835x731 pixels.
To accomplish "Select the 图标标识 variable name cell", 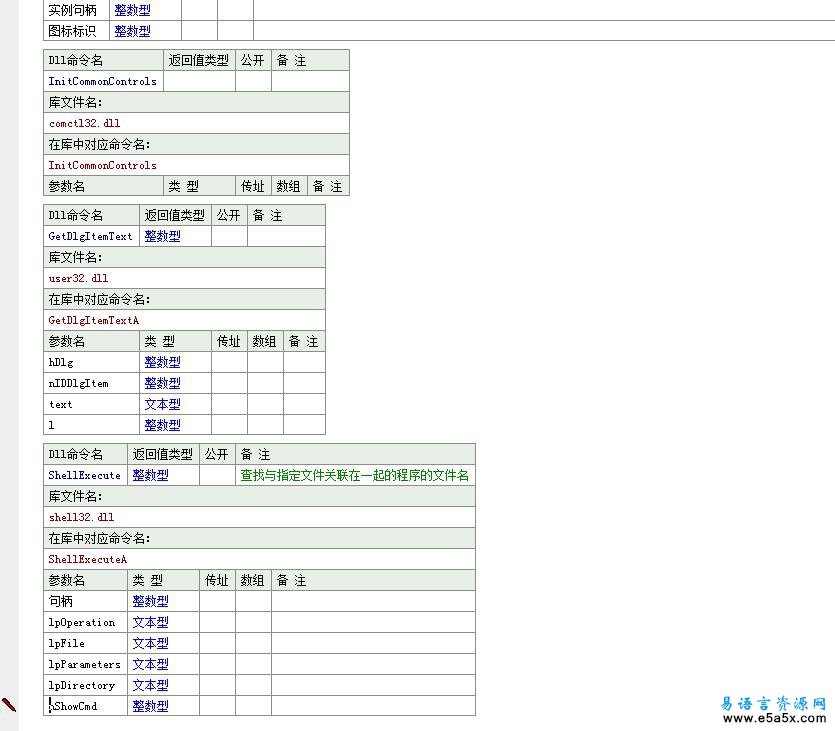I will [x=73, y=31].
